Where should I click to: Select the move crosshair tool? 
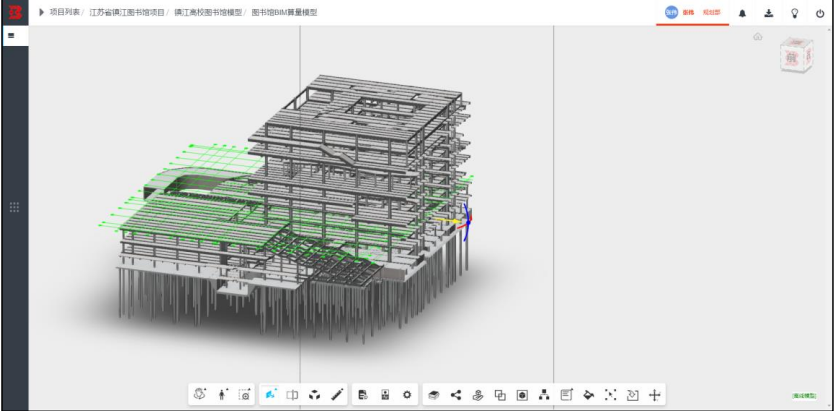(654, 395)
